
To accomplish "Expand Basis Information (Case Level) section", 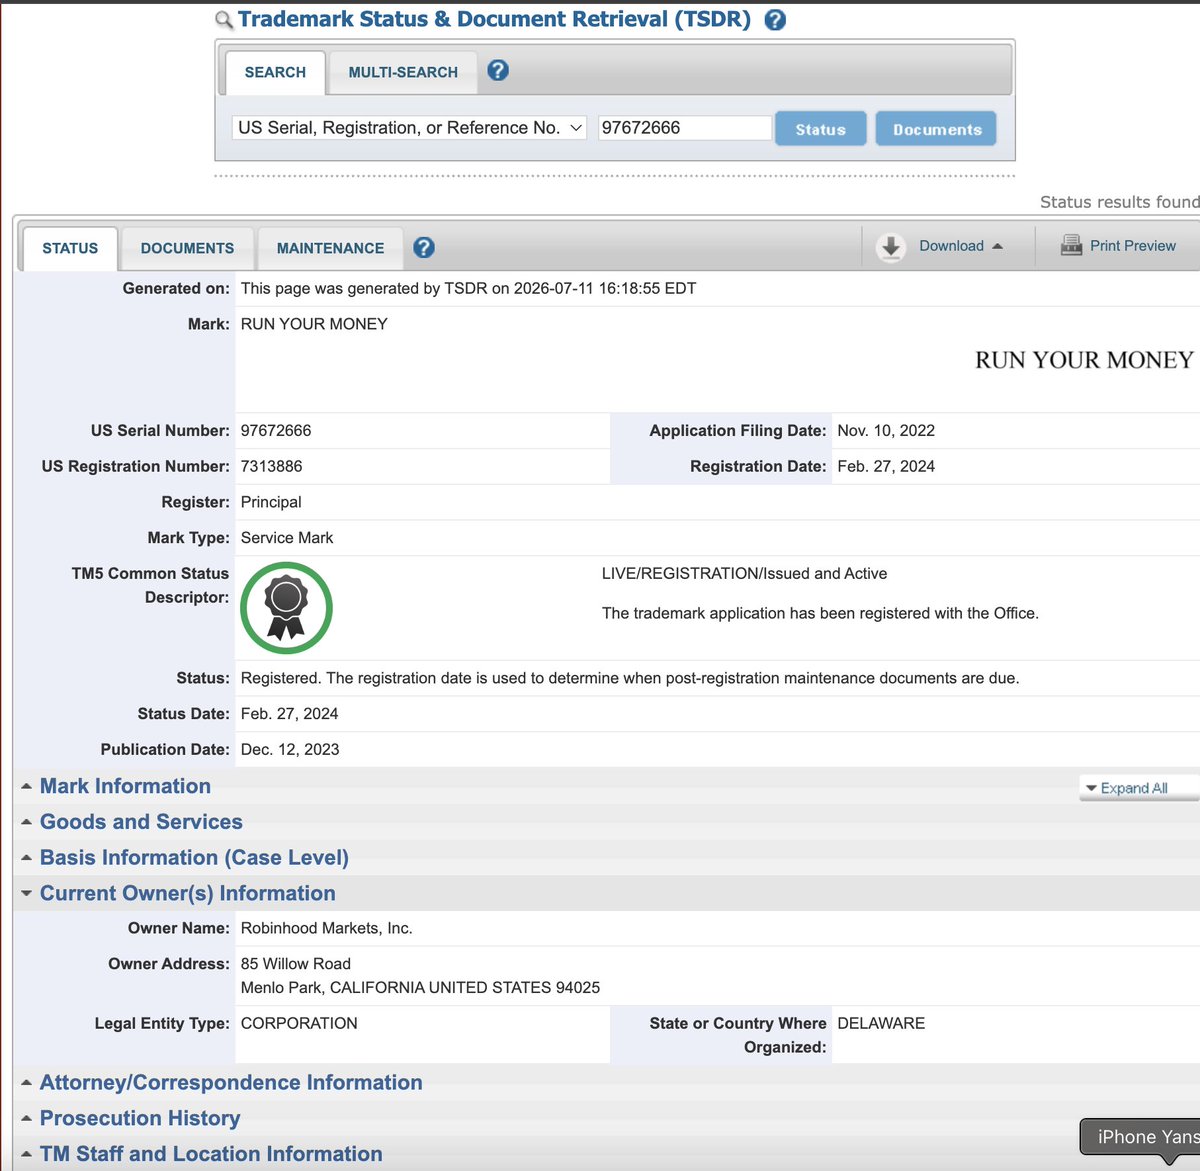I will (x=194, y=858).
